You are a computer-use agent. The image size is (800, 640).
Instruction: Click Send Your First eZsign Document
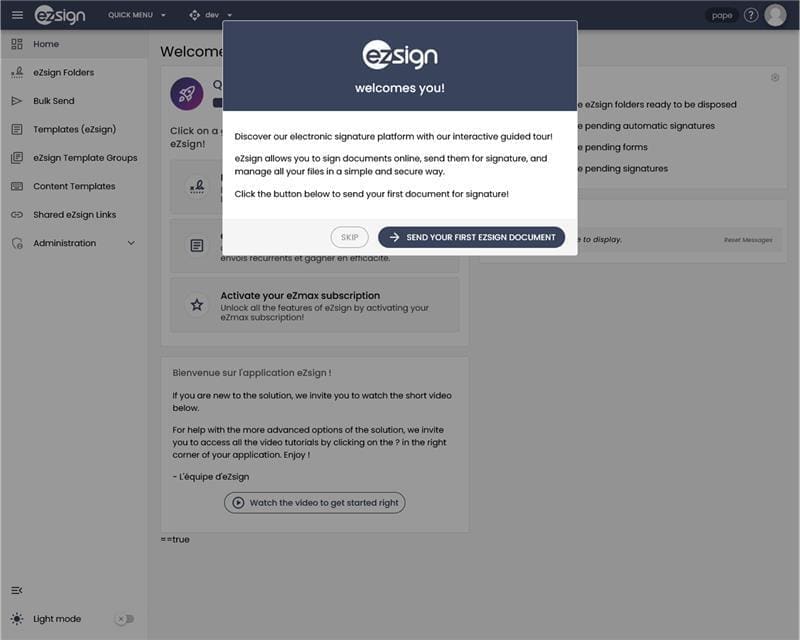click(x=471, y=237)
